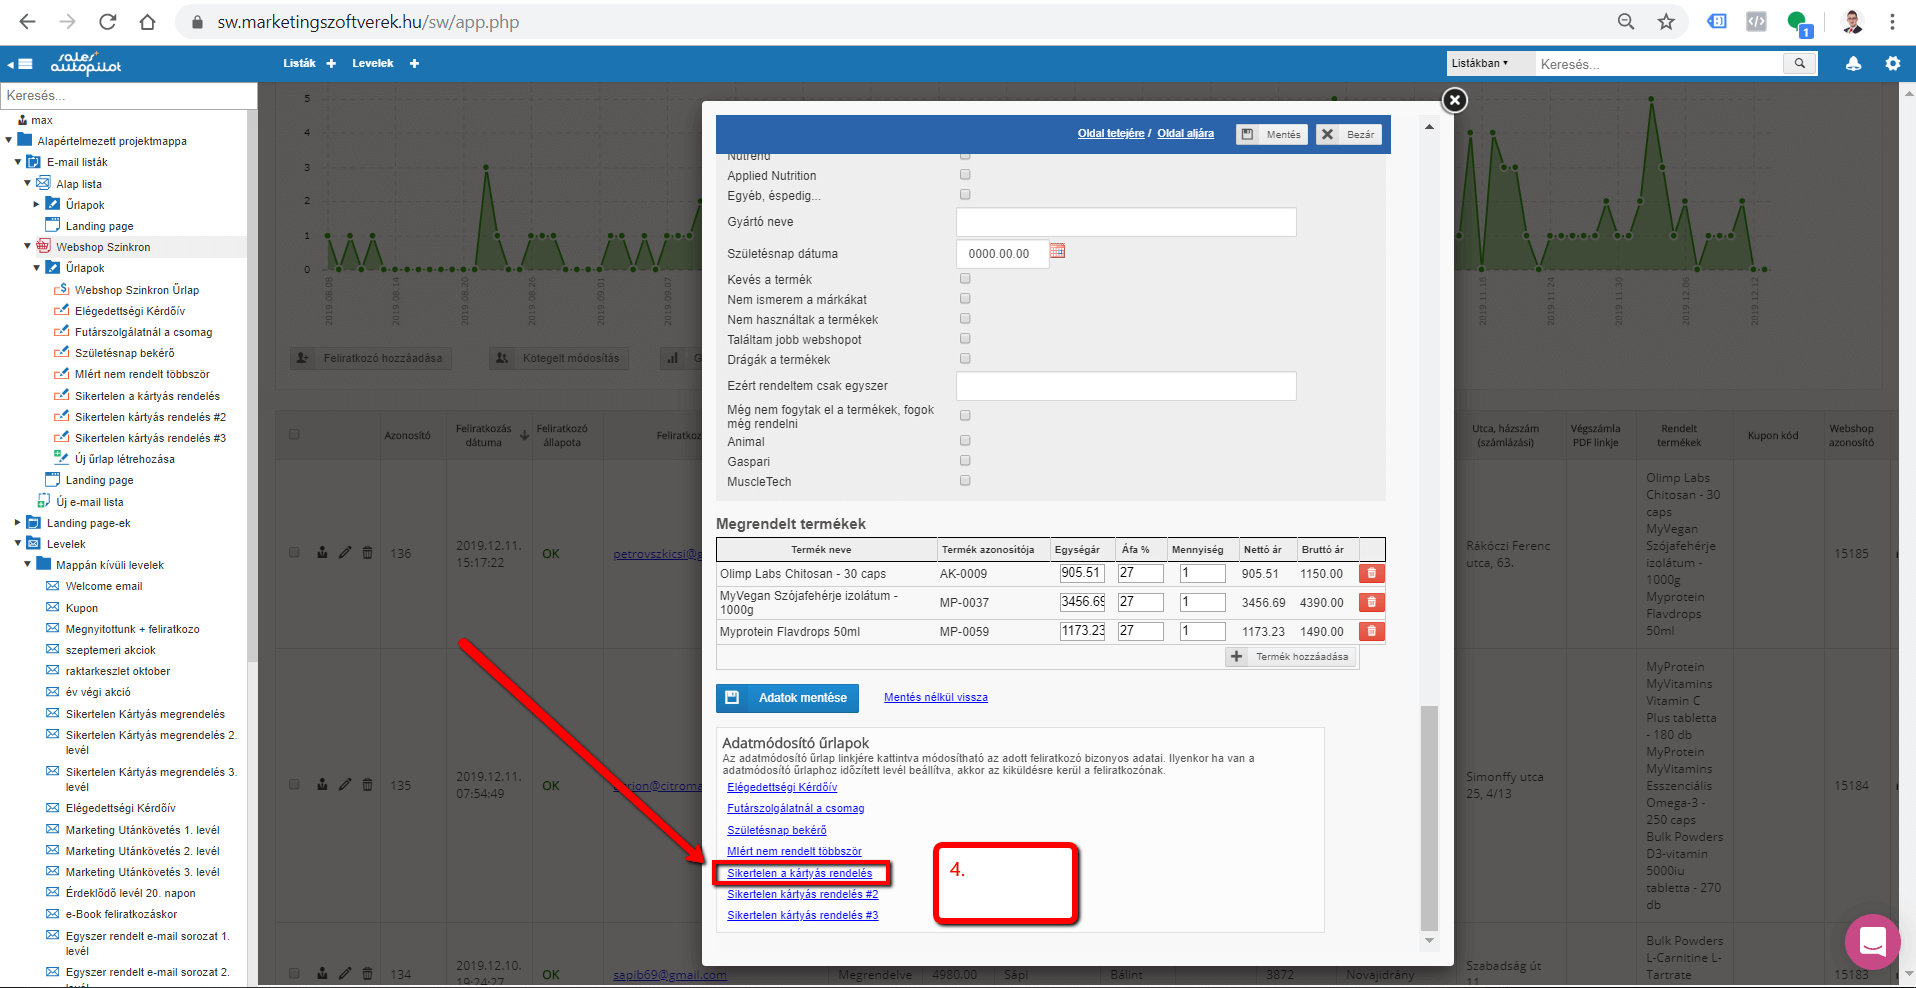Enable Találtam jobb webshopot checkbox

coord(965,339)
